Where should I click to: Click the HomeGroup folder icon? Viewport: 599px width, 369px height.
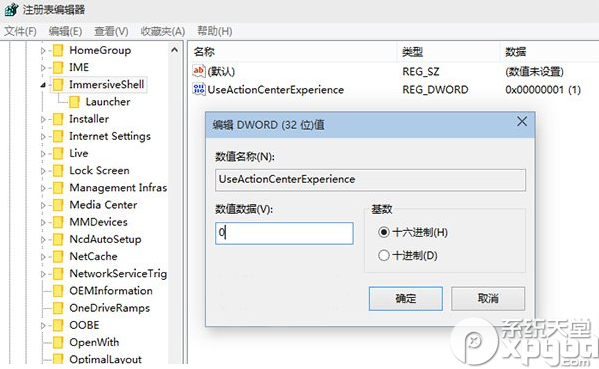[x=58, y=50]
